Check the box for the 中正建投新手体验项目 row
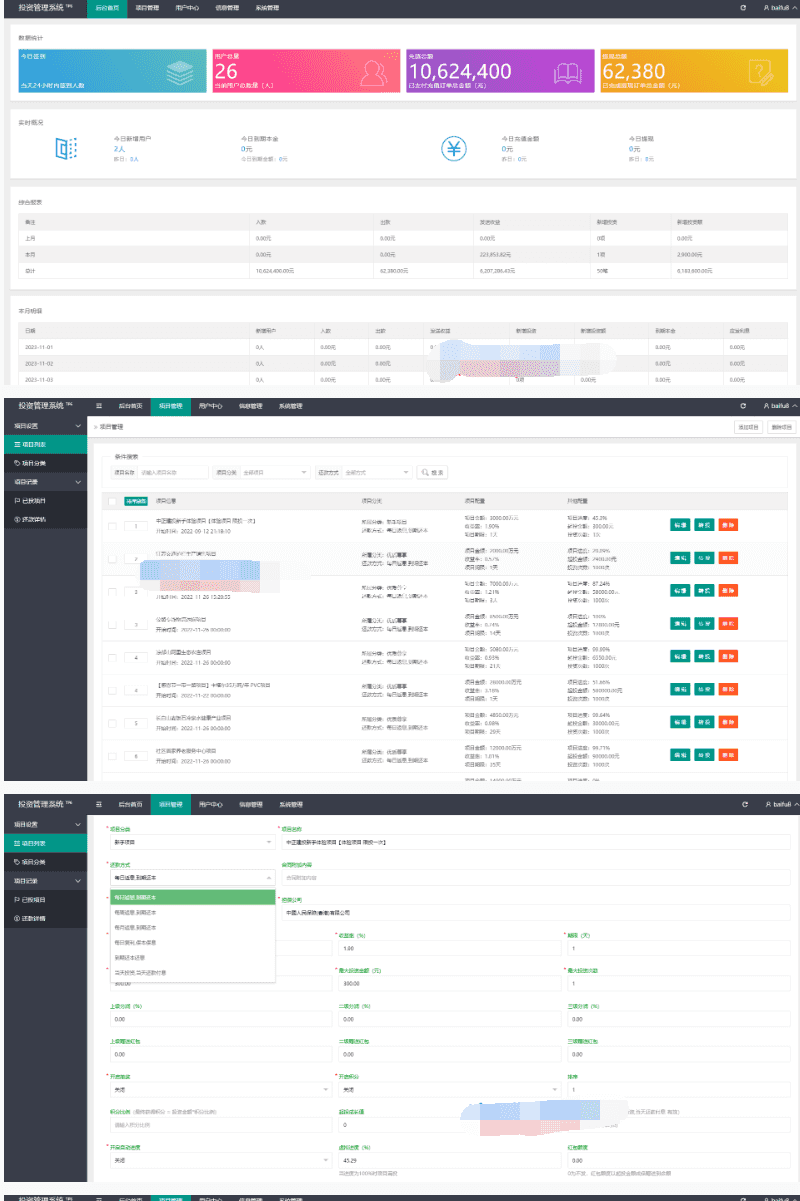Image resolution: width=800 pixels, height=1201 pixels. [x=112, y=525]
